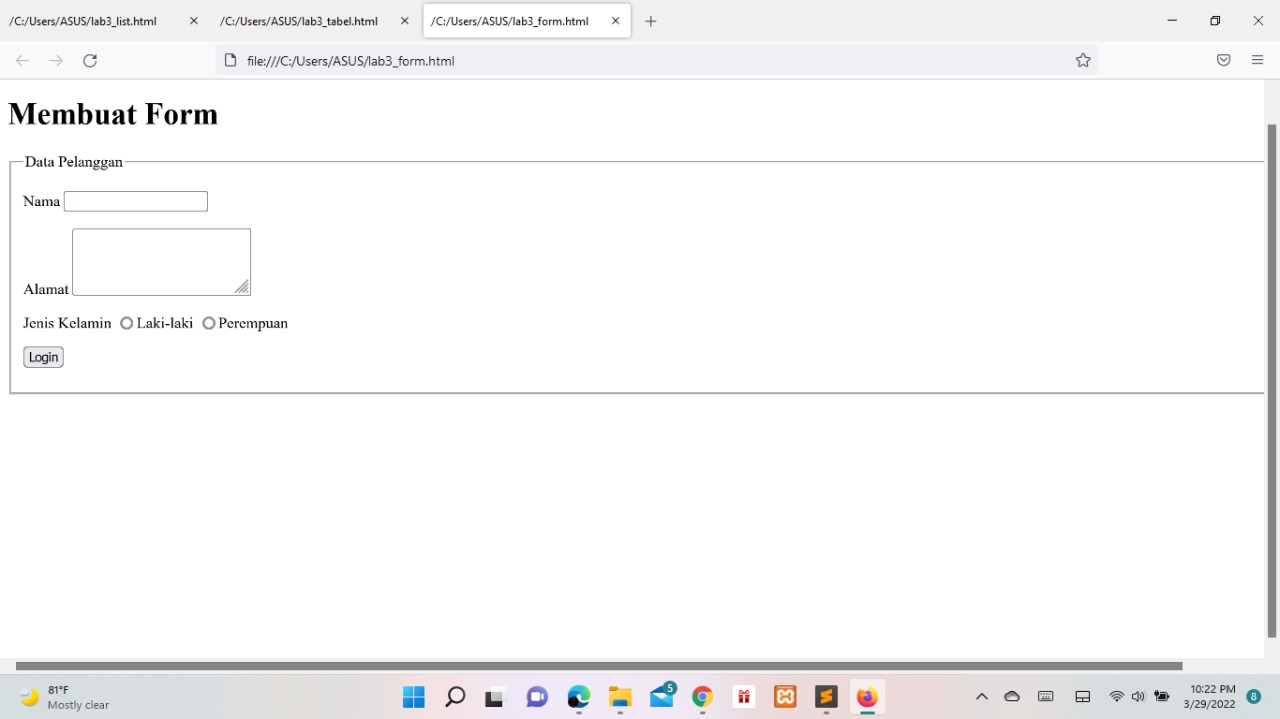Switch to the lab3_list.html tab
Image resolution: width=1280 pixels, height=719 pixels.
click(104, 21)
